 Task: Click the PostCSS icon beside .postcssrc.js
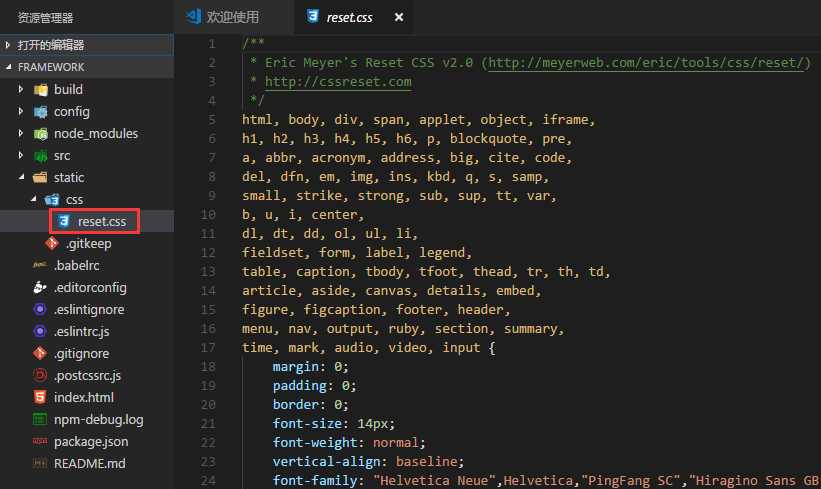coord(40,375)
